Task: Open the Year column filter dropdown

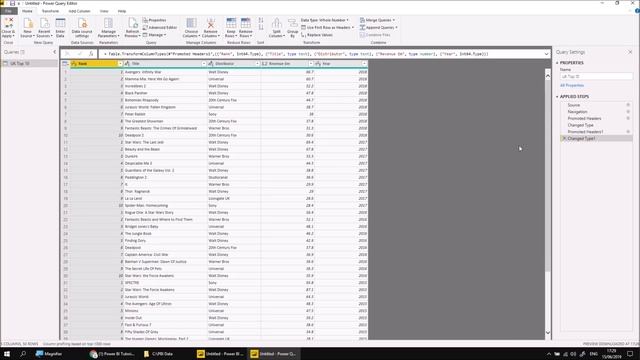Action: click(x=364, y=64)
